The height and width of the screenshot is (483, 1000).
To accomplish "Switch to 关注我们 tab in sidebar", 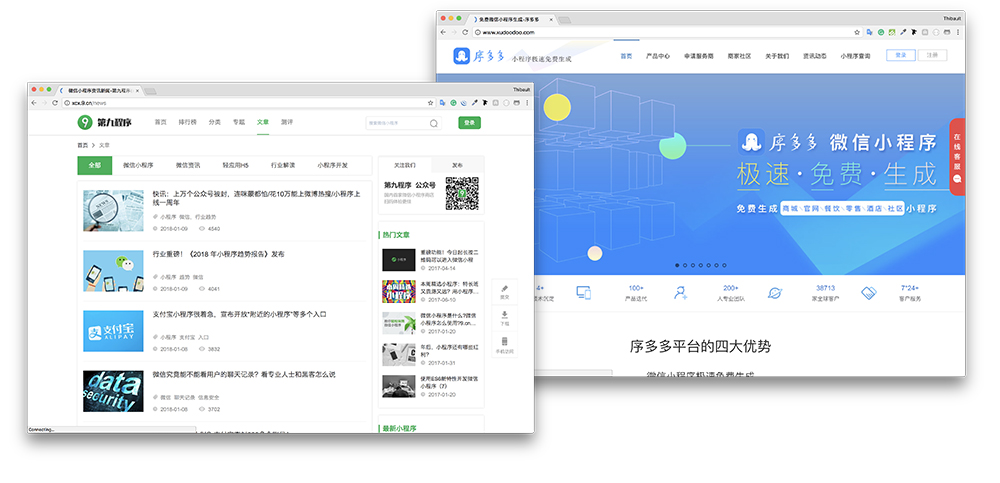I will pos(405,165).
